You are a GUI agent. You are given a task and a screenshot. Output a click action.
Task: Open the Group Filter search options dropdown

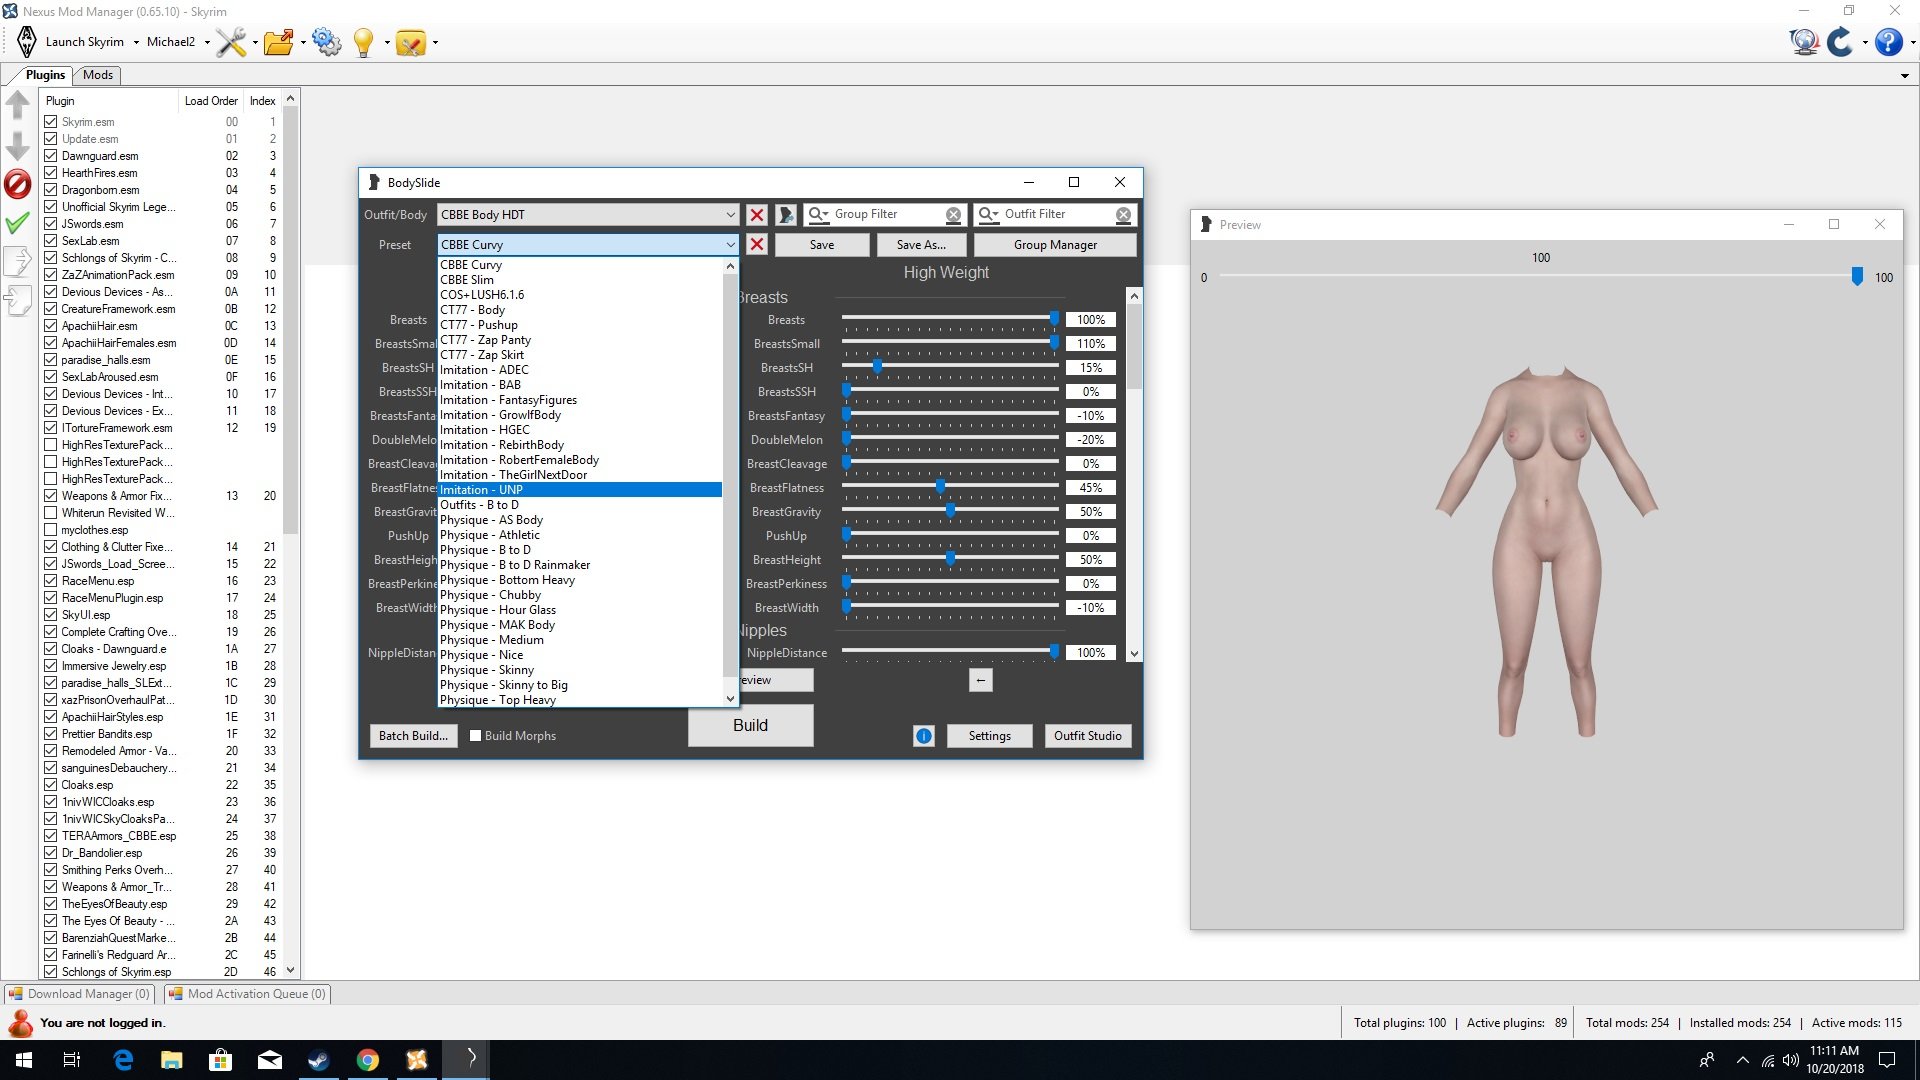[x=818, y=215]
